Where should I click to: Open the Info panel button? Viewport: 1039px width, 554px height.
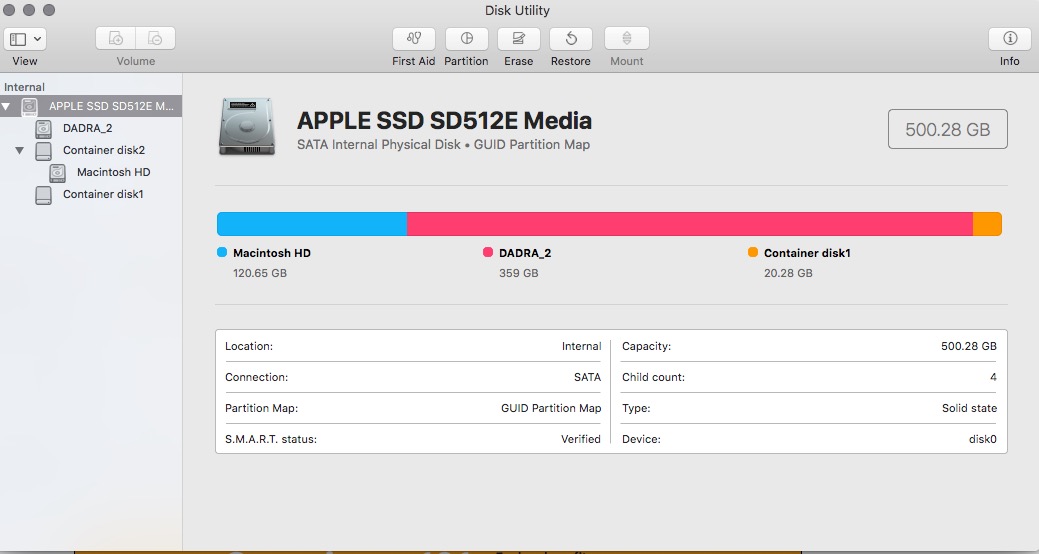[x=1010, y=39]
